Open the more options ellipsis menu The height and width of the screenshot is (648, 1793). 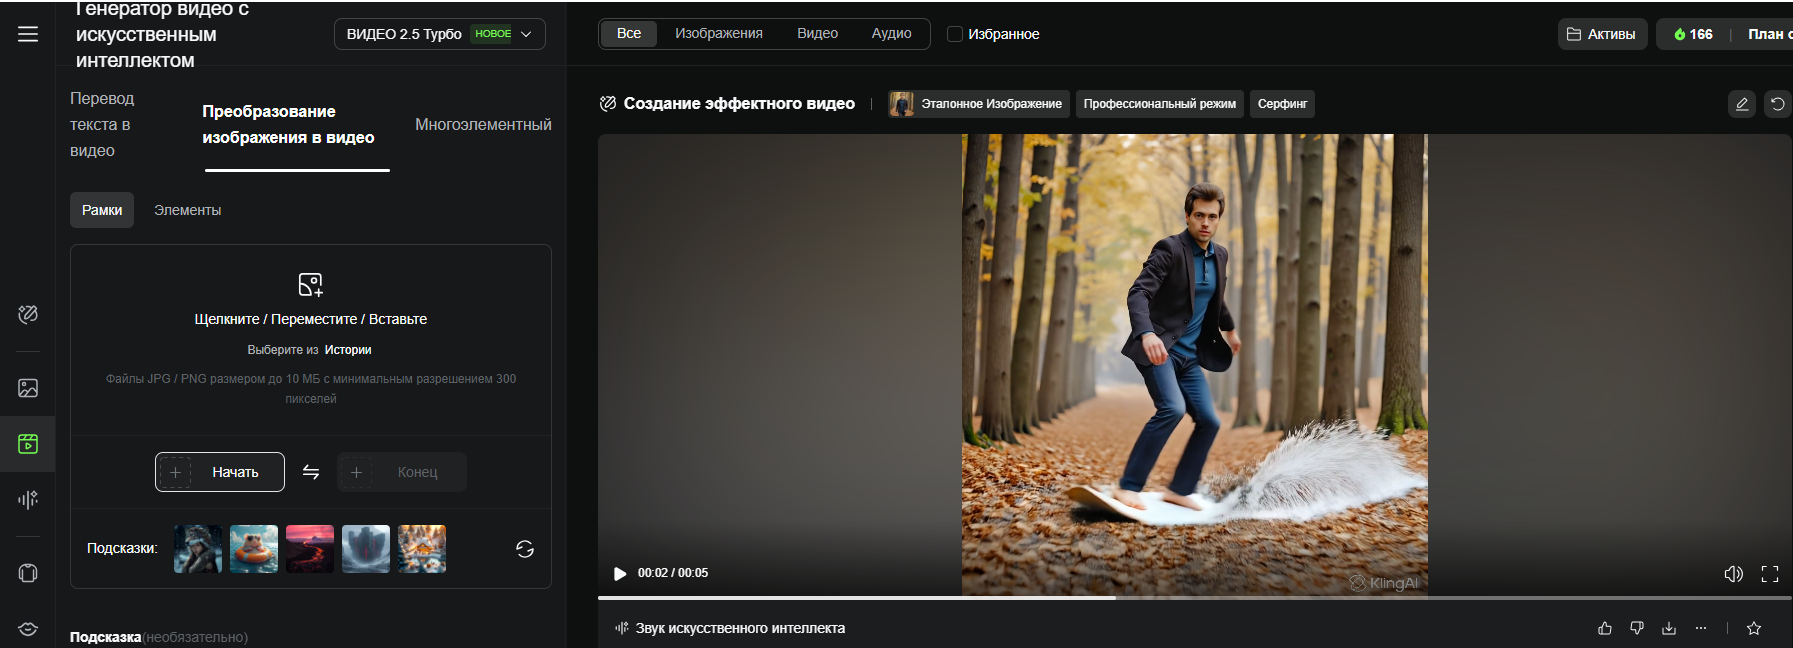pyautogui.click(x=1701, y=628)
